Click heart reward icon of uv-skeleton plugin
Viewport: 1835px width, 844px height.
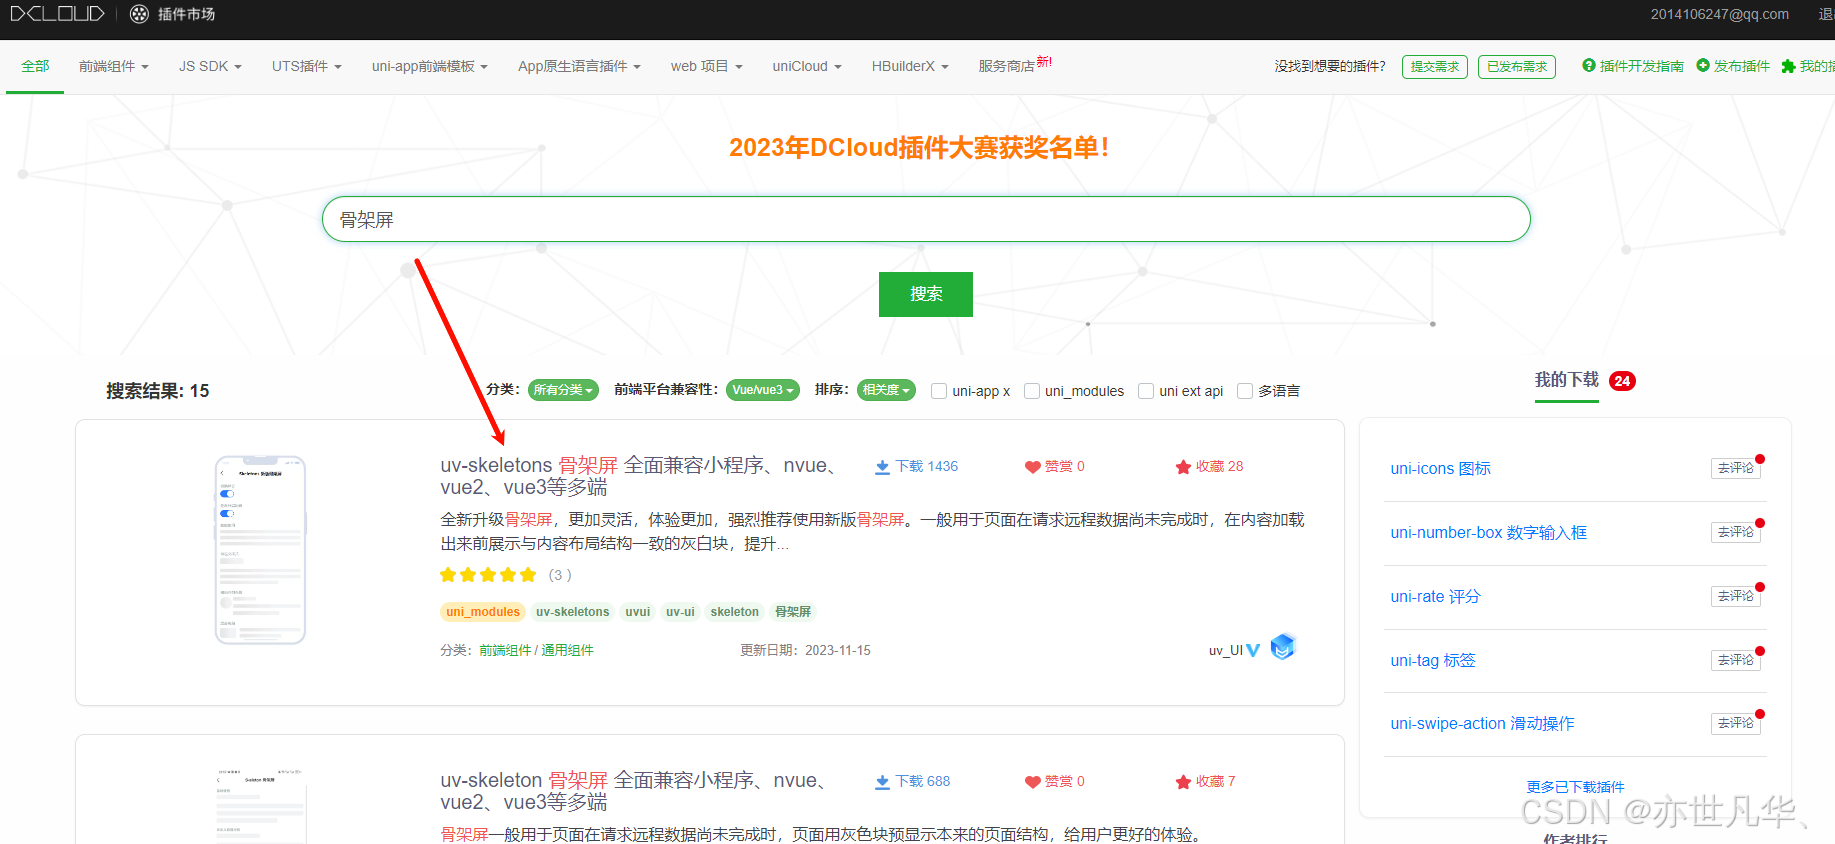(1033, 782)
